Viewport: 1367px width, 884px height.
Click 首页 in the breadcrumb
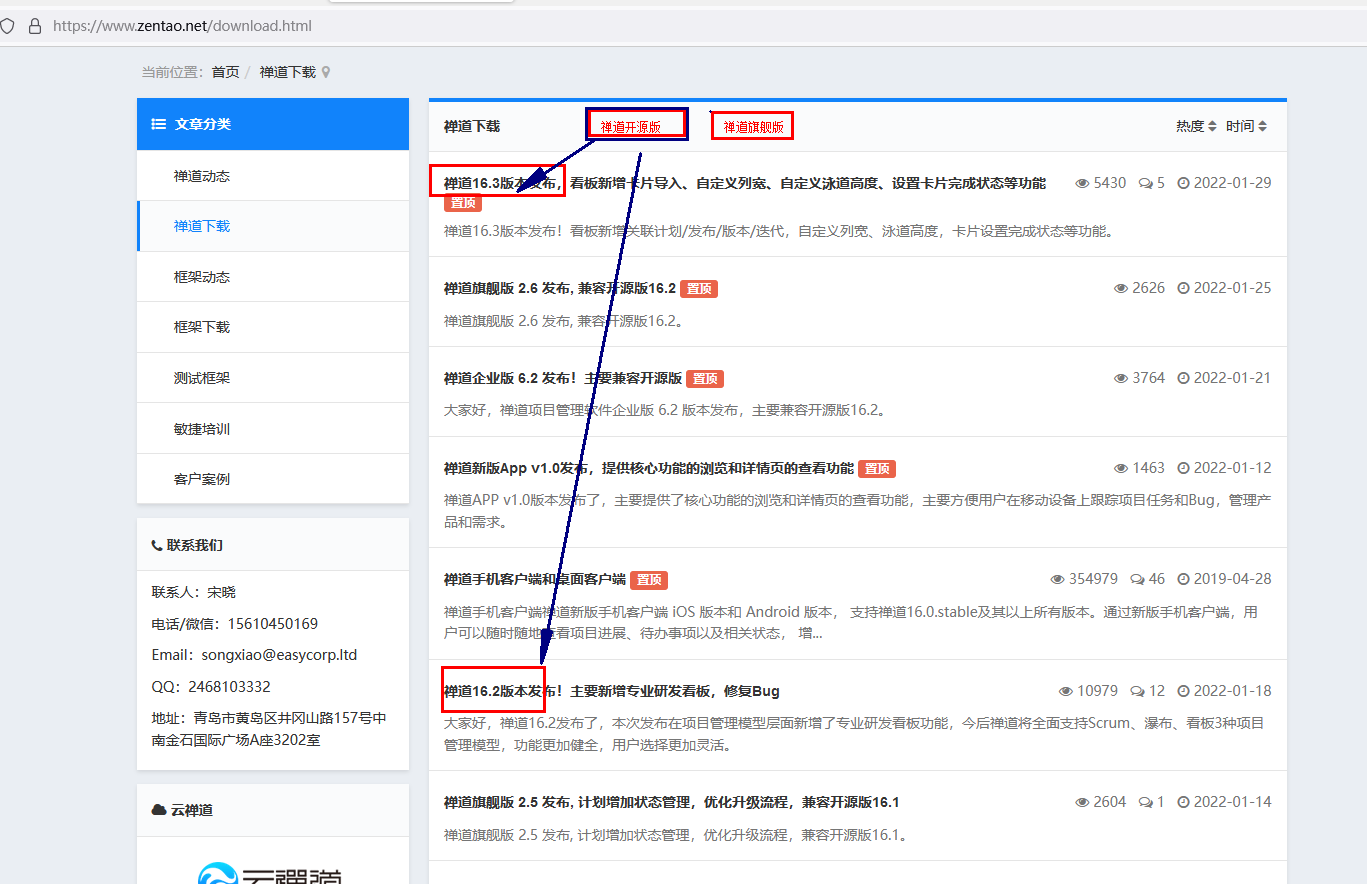click(226, 72)
